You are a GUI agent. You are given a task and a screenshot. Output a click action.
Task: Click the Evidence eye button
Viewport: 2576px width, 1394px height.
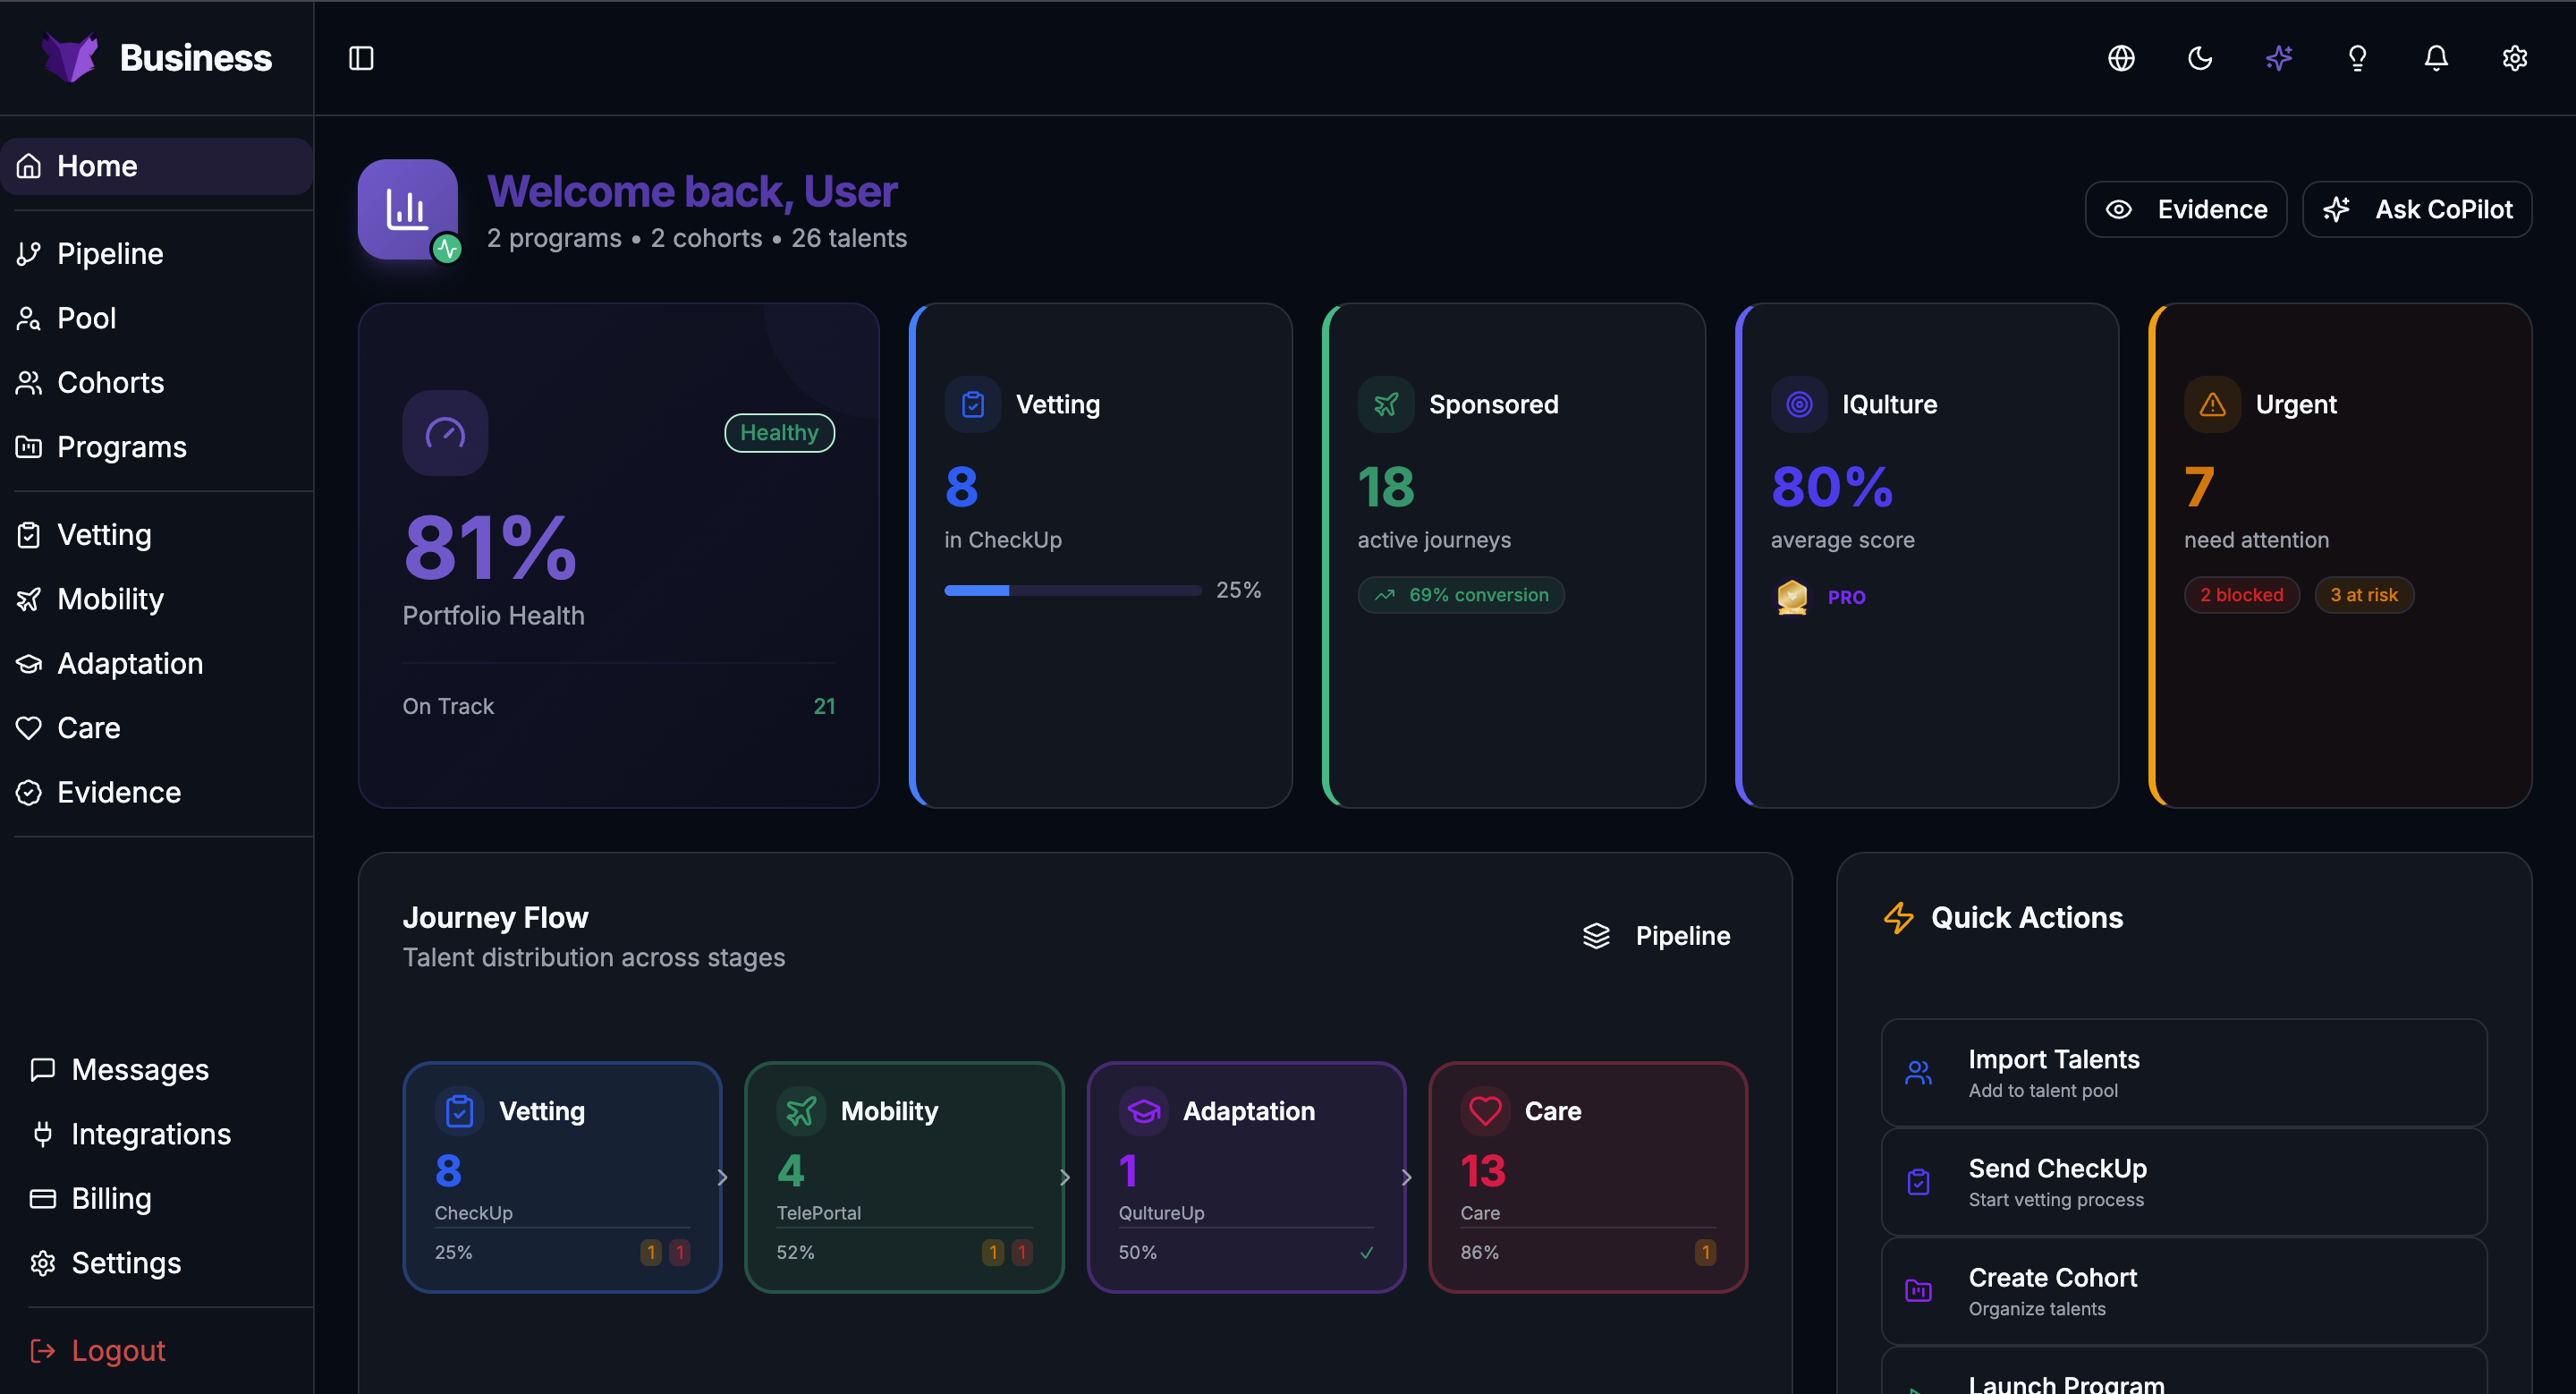click(x=2186, y=209)
